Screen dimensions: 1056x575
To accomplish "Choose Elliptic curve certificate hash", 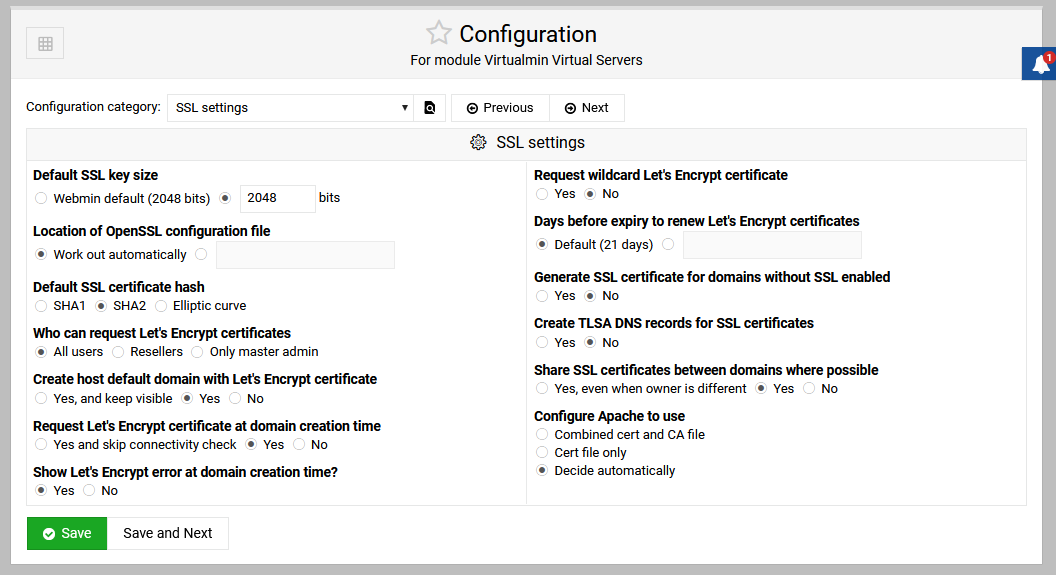I will 161,306.
